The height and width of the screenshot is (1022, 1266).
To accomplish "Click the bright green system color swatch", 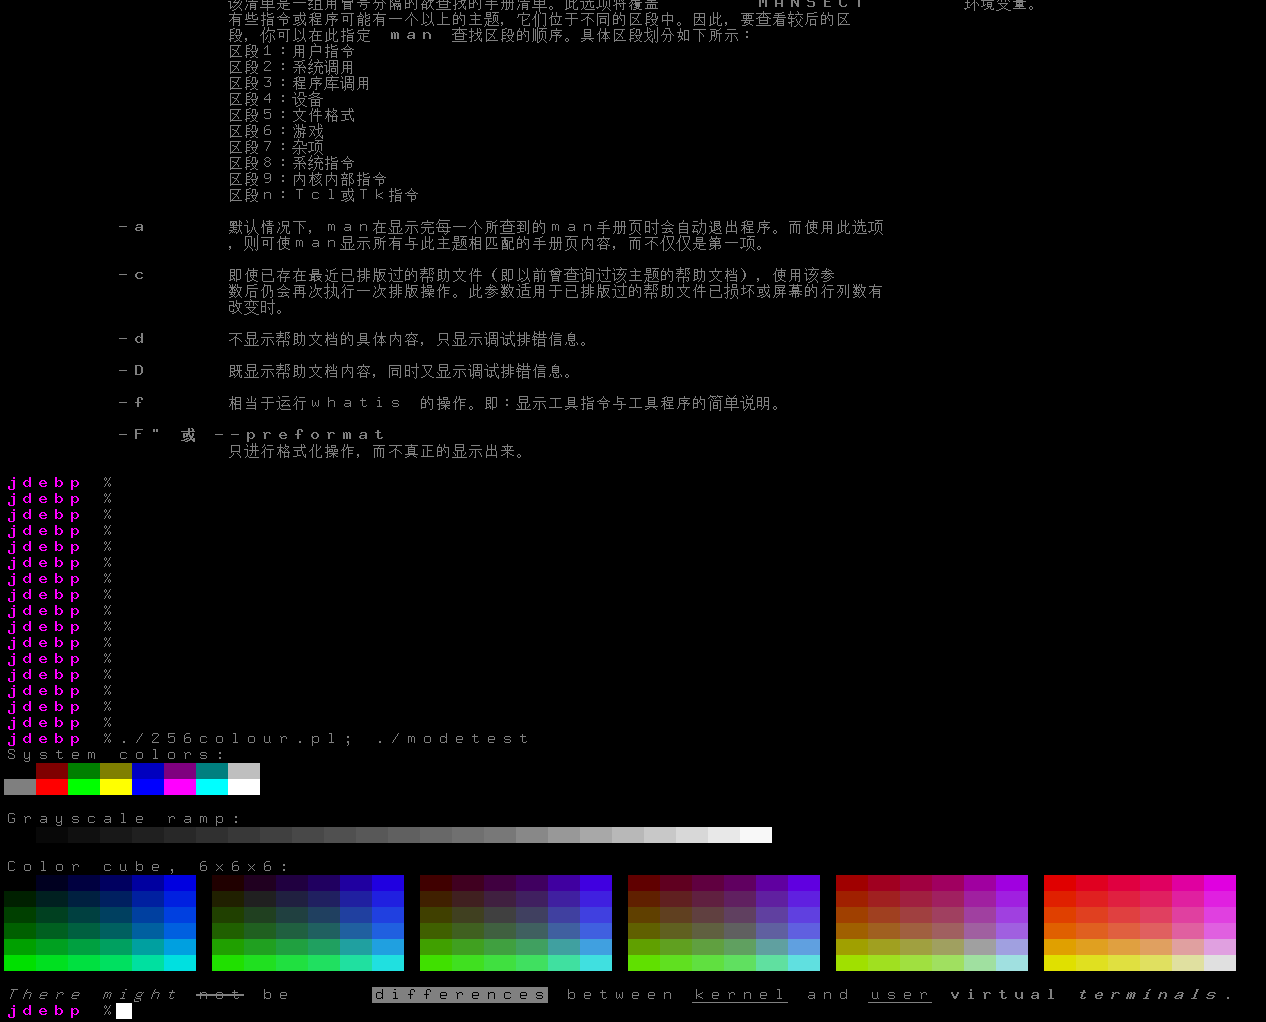I will click(x=84, y=787).
